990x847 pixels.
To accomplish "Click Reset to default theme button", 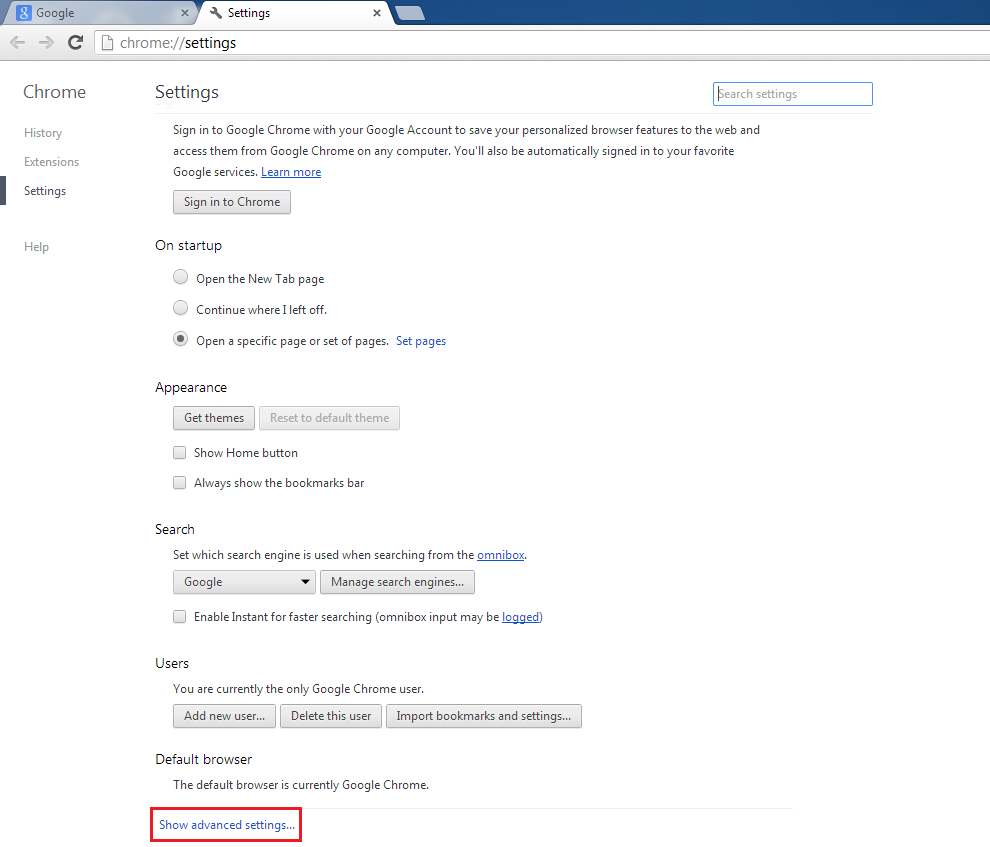I will pyautogui.click(x=330, y=418).
